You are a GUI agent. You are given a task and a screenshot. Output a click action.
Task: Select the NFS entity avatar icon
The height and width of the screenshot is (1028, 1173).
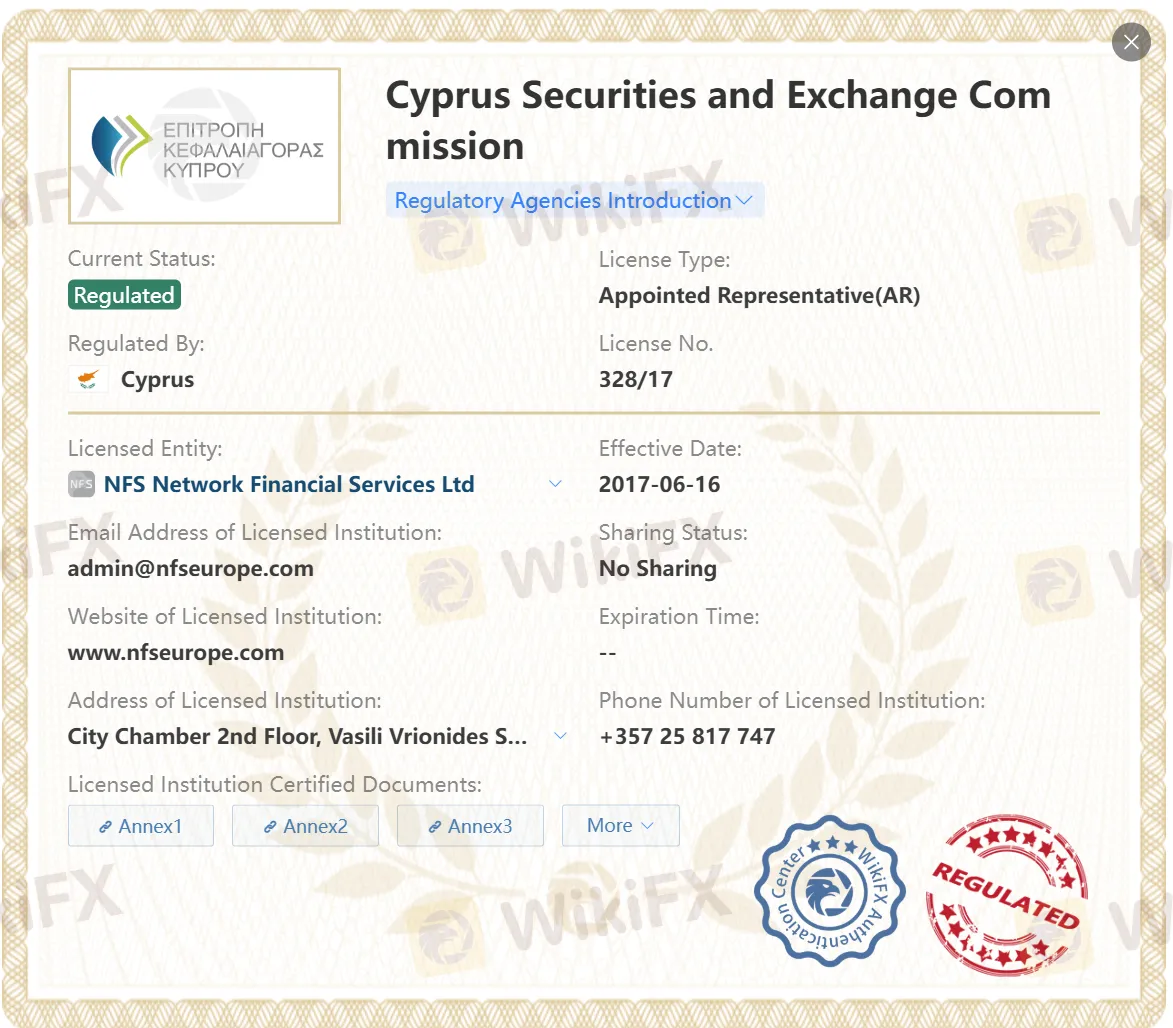click(x=81, y=484)
